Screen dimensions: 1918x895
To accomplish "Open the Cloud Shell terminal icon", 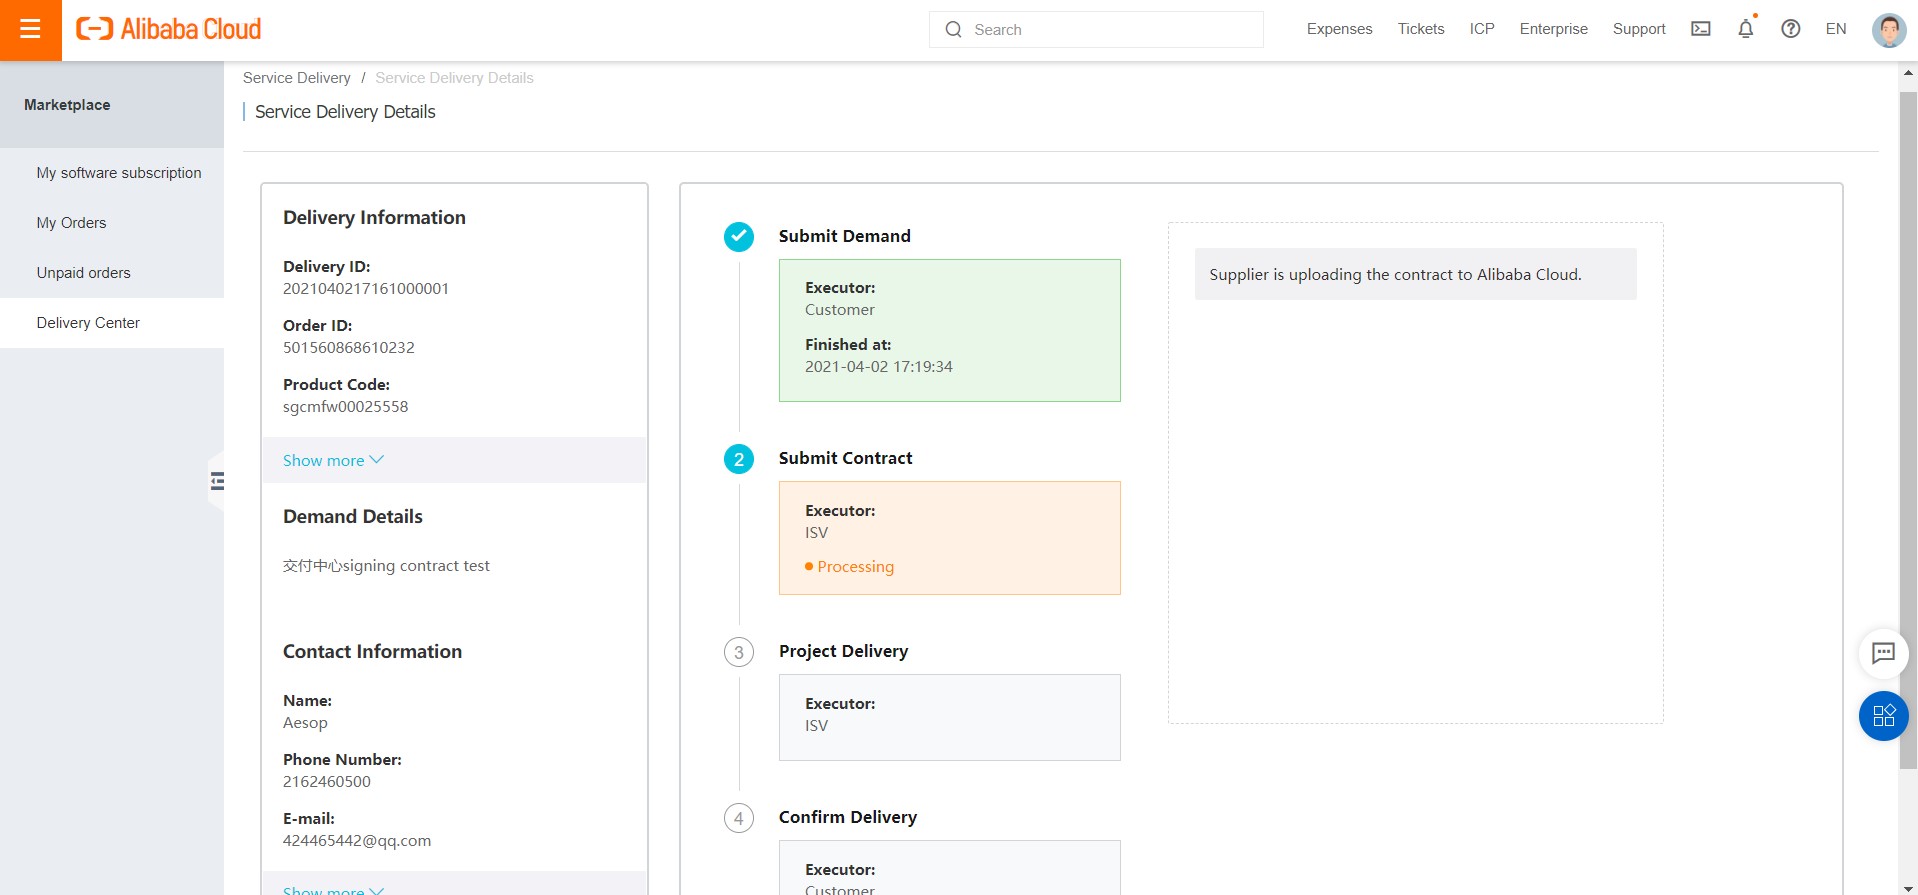I will (1700, 29).
